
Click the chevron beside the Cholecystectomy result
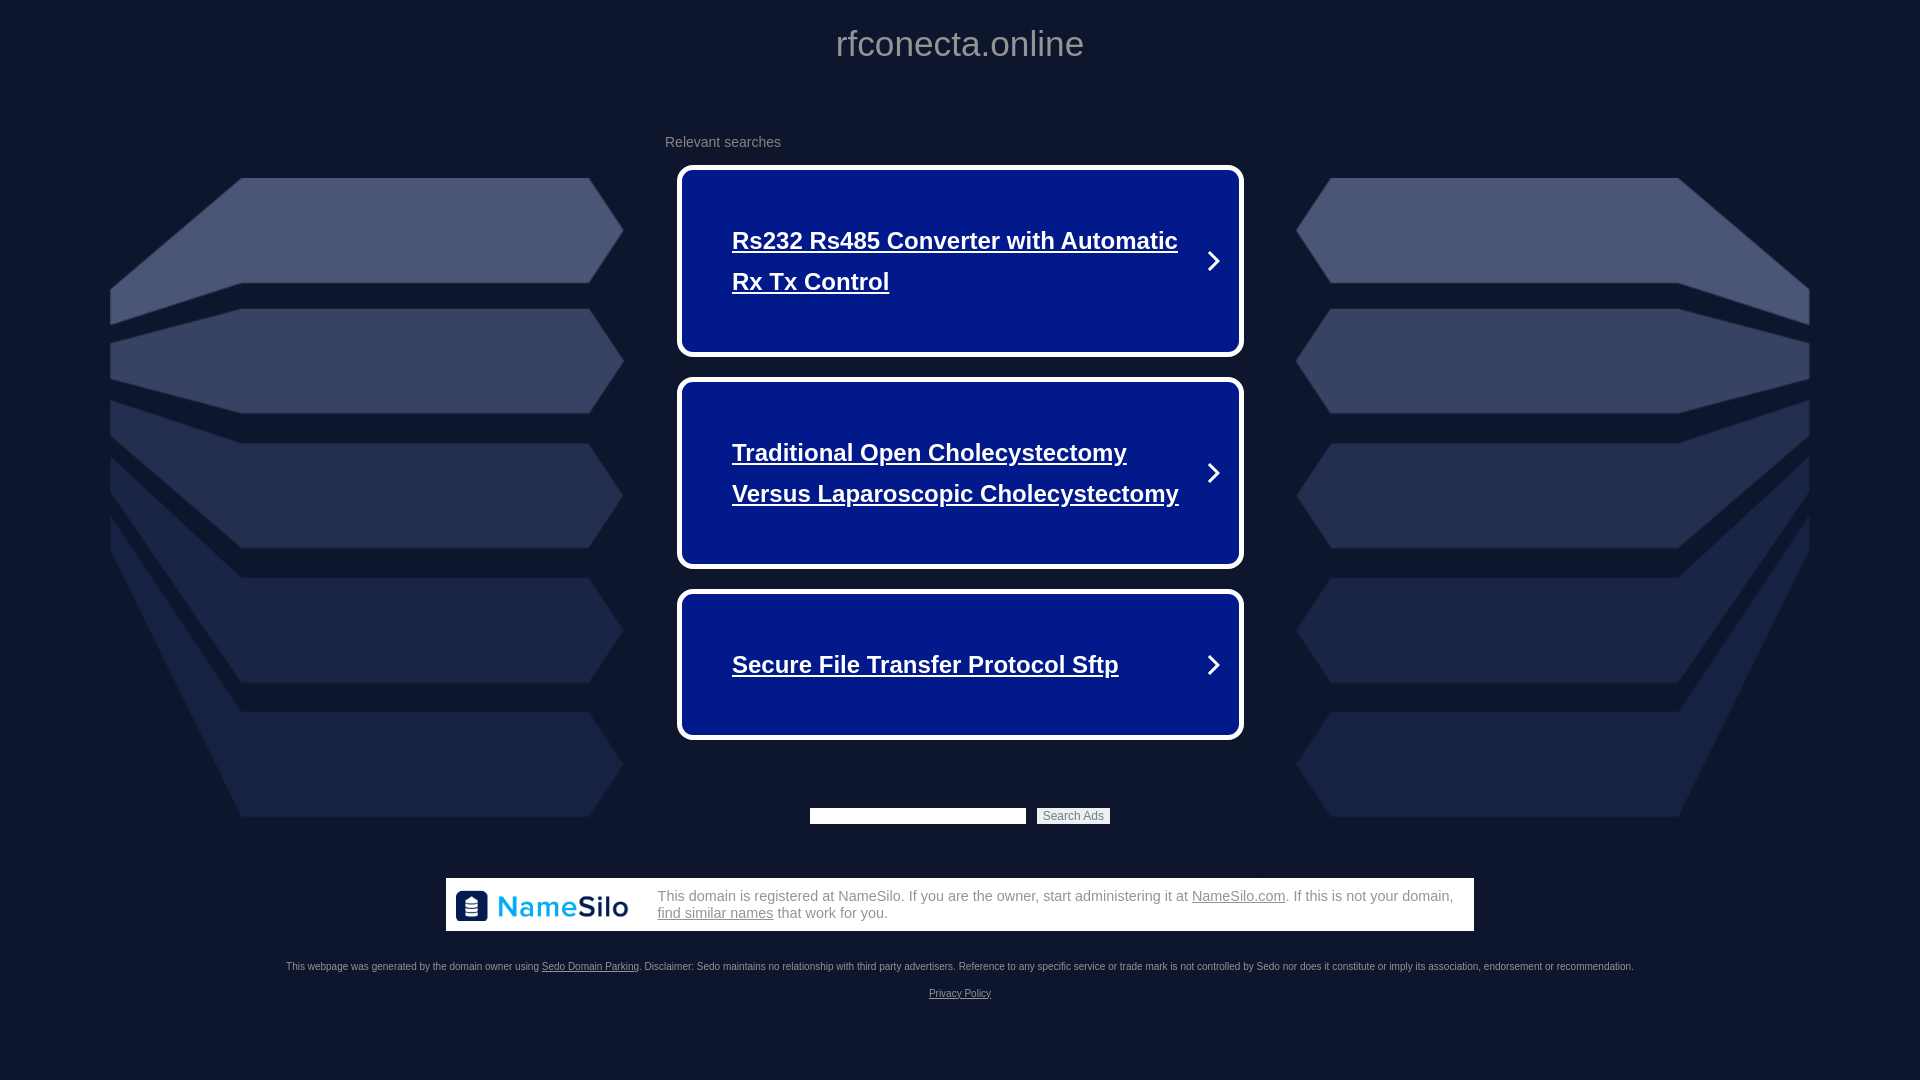1213,473
